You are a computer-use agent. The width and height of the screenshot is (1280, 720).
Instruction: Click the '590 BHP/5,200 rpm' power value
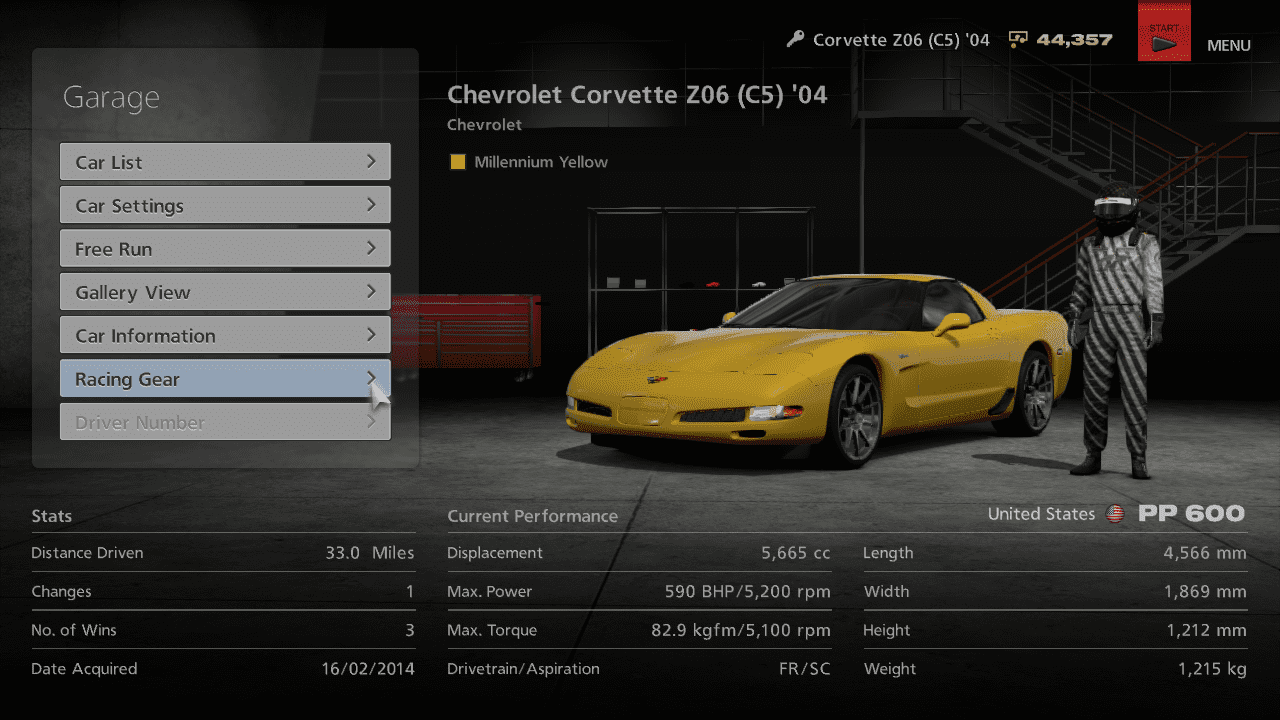click(x=747, y=592)
